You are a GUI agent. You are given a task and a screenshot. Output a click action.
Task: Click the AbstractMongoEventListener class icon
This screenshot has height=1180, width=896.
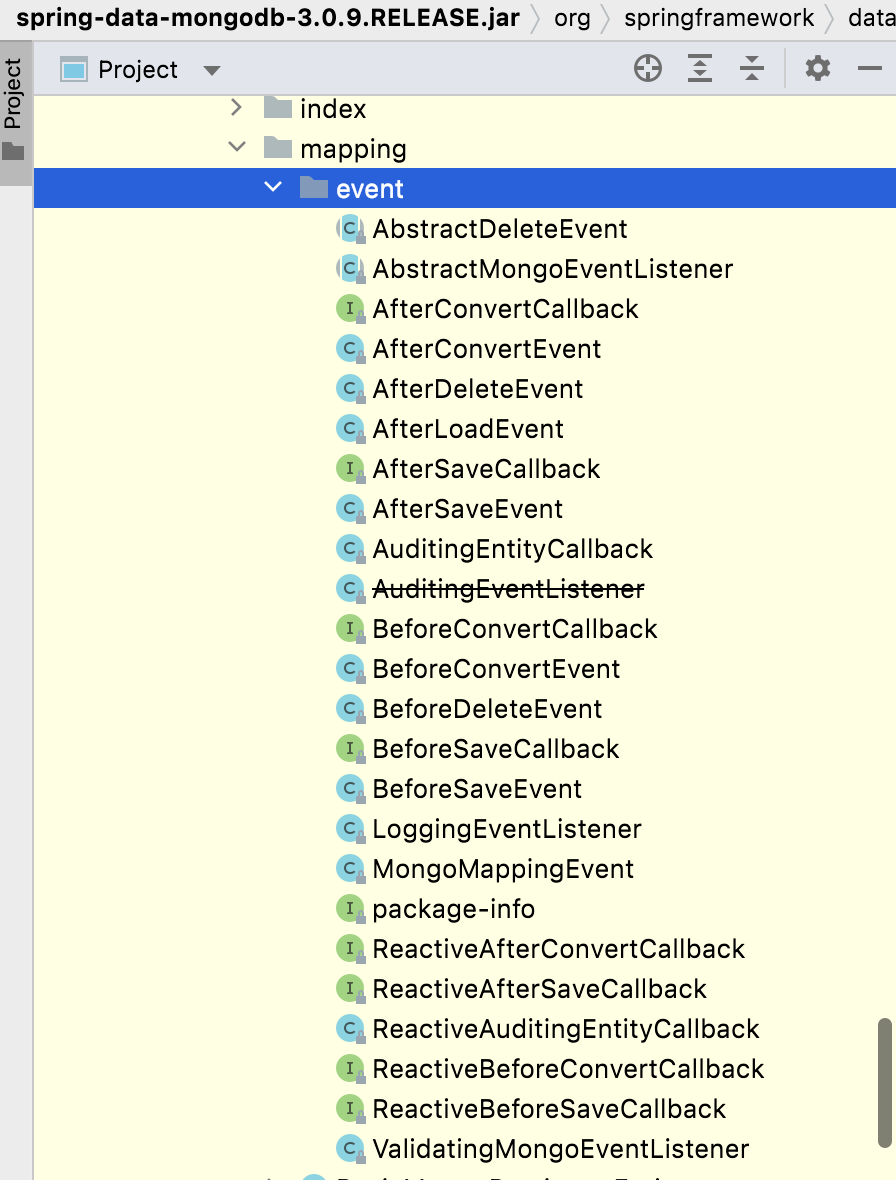tap(350, 269)
